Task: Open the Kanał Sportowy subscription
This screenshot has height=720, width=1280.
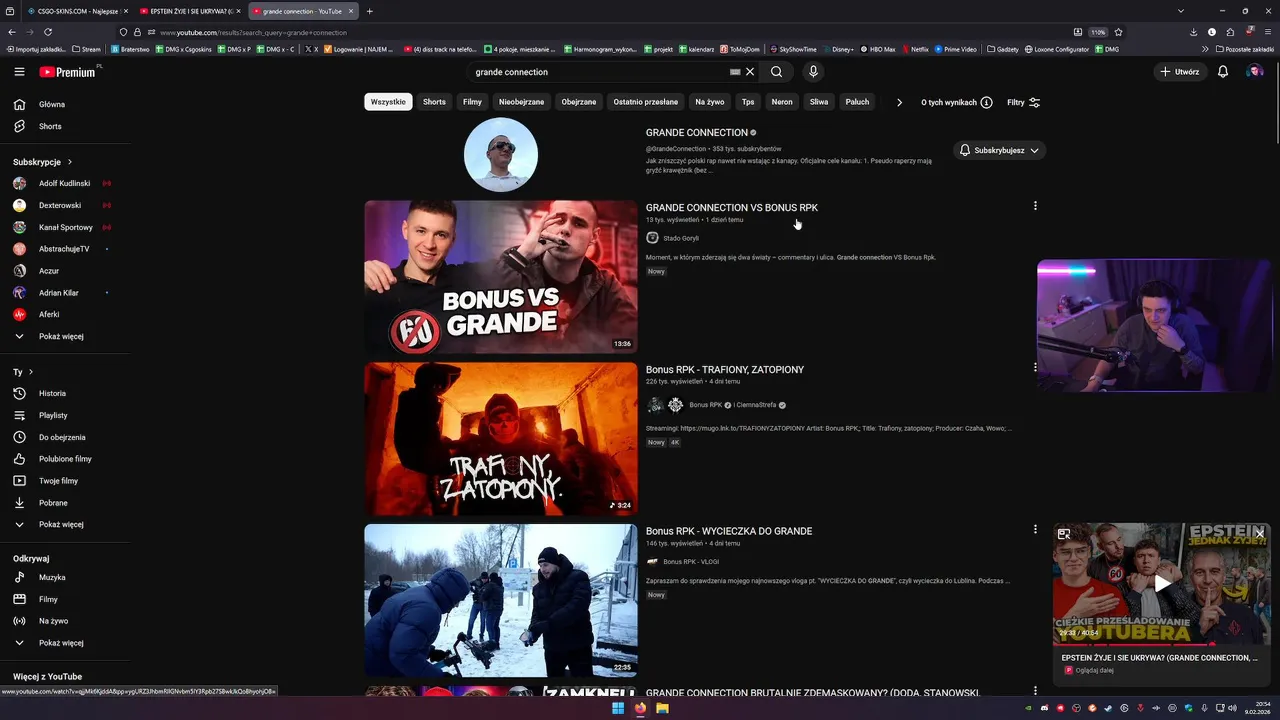Action: coord(65,227)
